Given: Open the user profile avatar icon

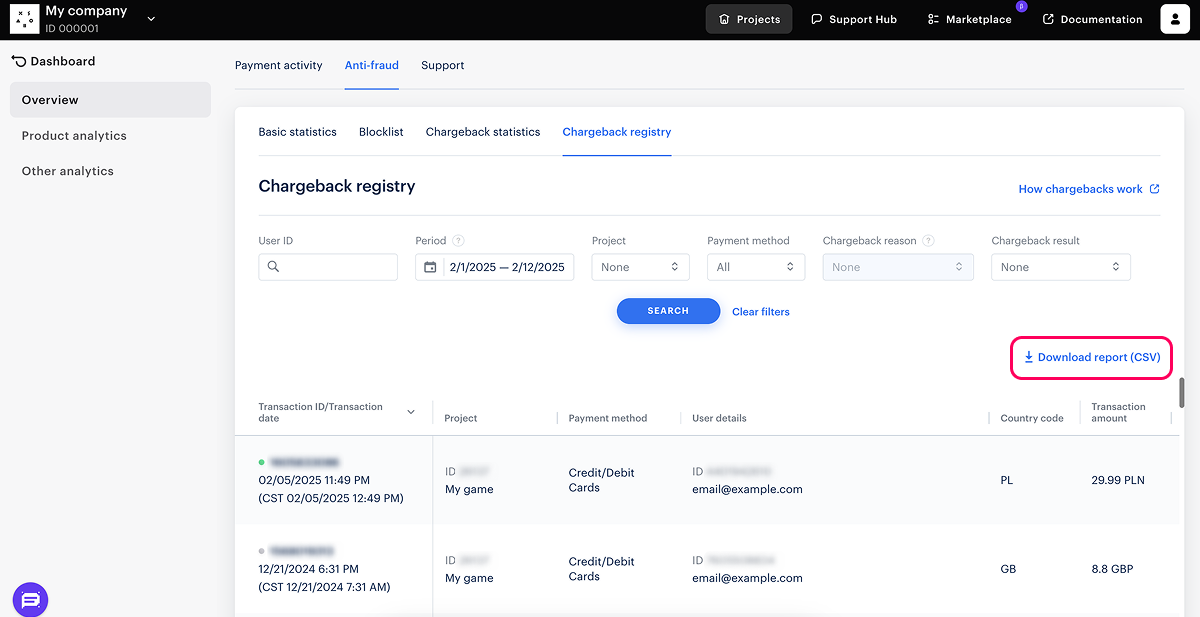Looking at the screenshot, I should pyautogui.click(x=1174, y=19).
